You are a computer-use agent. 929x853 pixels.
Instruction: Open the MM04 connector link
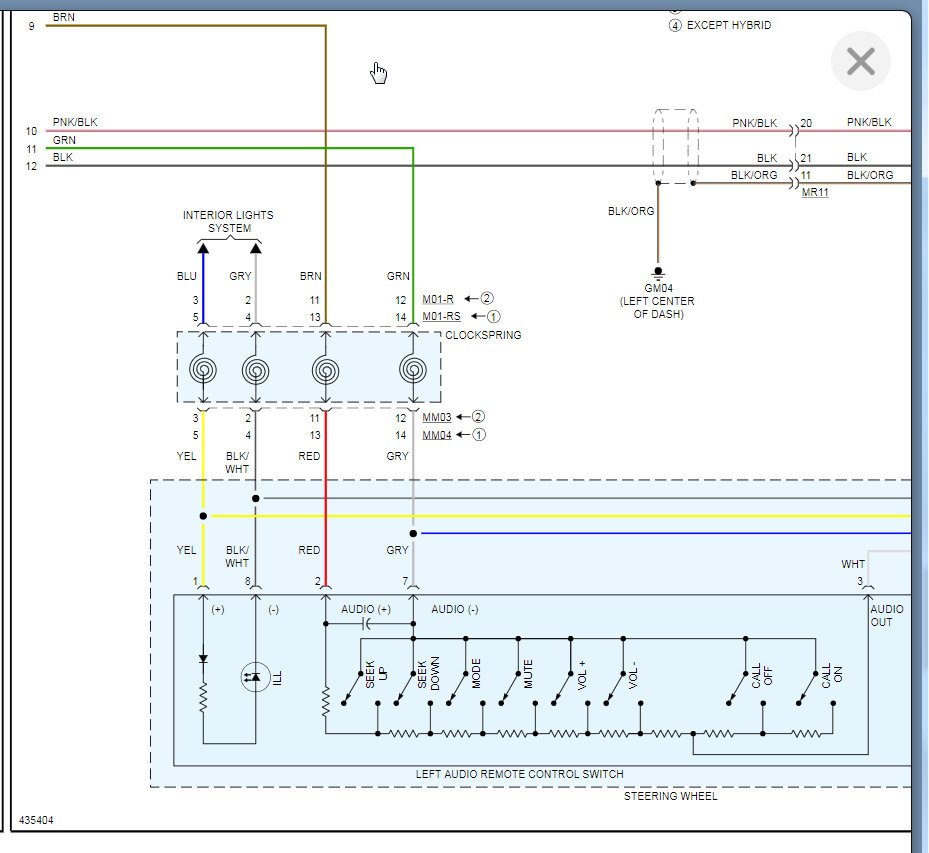(437, 435)
